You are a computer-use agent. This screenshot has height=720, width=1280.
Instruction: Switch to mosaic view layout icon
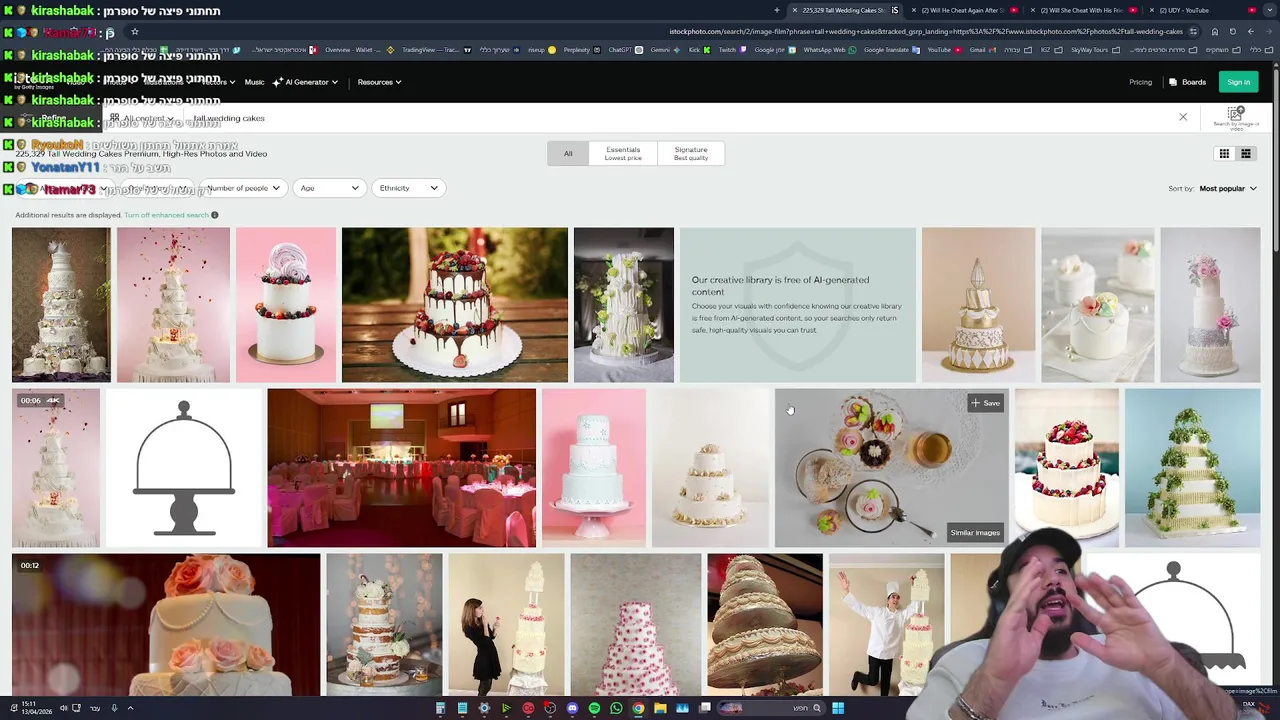(1246, 153)
